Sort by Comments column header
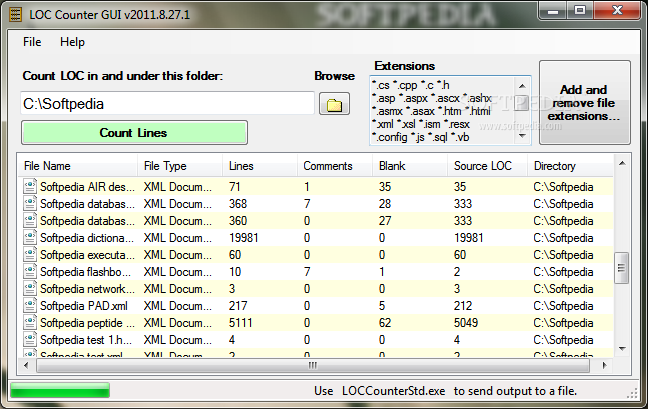Viewport: 648px width, 409px height. coord(335,166)
